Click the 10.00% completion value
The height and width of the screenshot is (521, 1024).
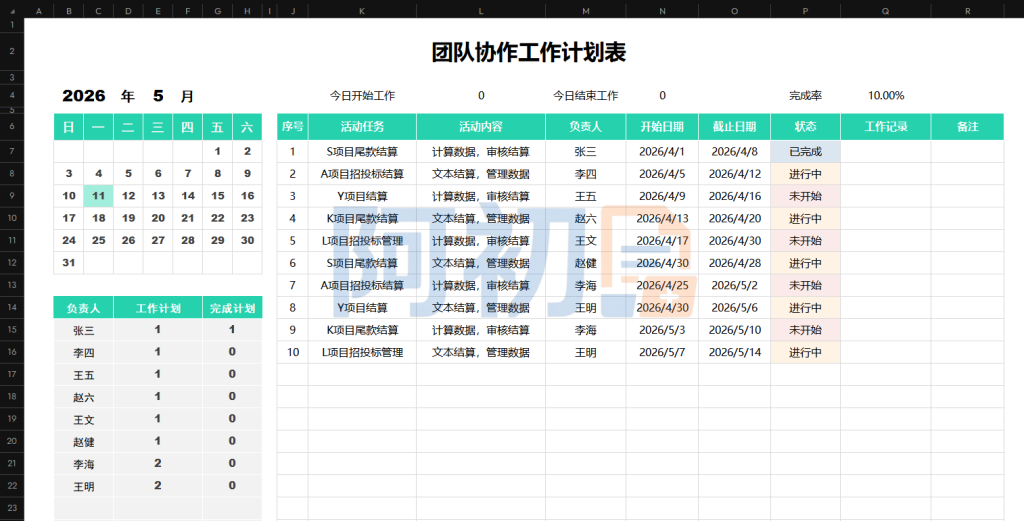886,95
